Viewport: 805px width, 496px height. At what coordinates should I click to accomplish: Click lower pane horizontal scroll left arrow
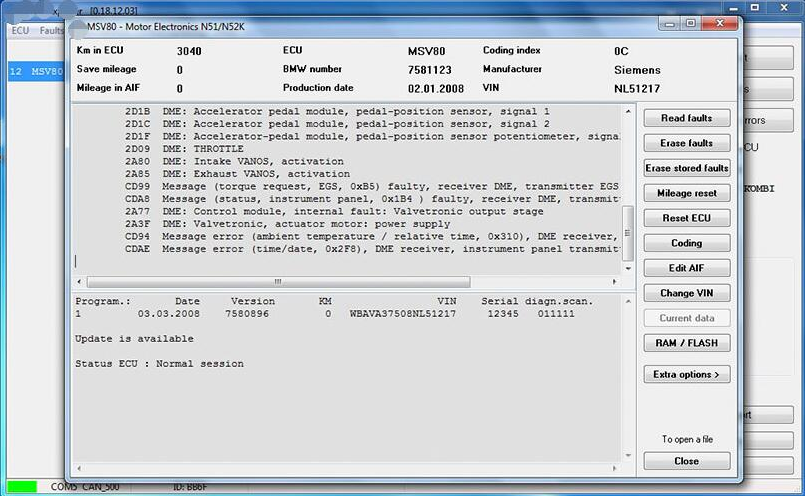79,468
